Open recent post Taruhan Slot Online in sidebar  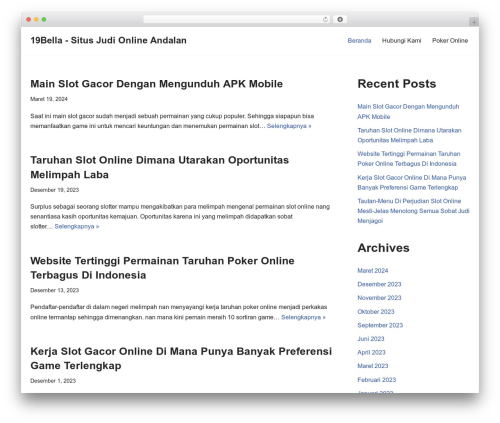coord(409,135)
